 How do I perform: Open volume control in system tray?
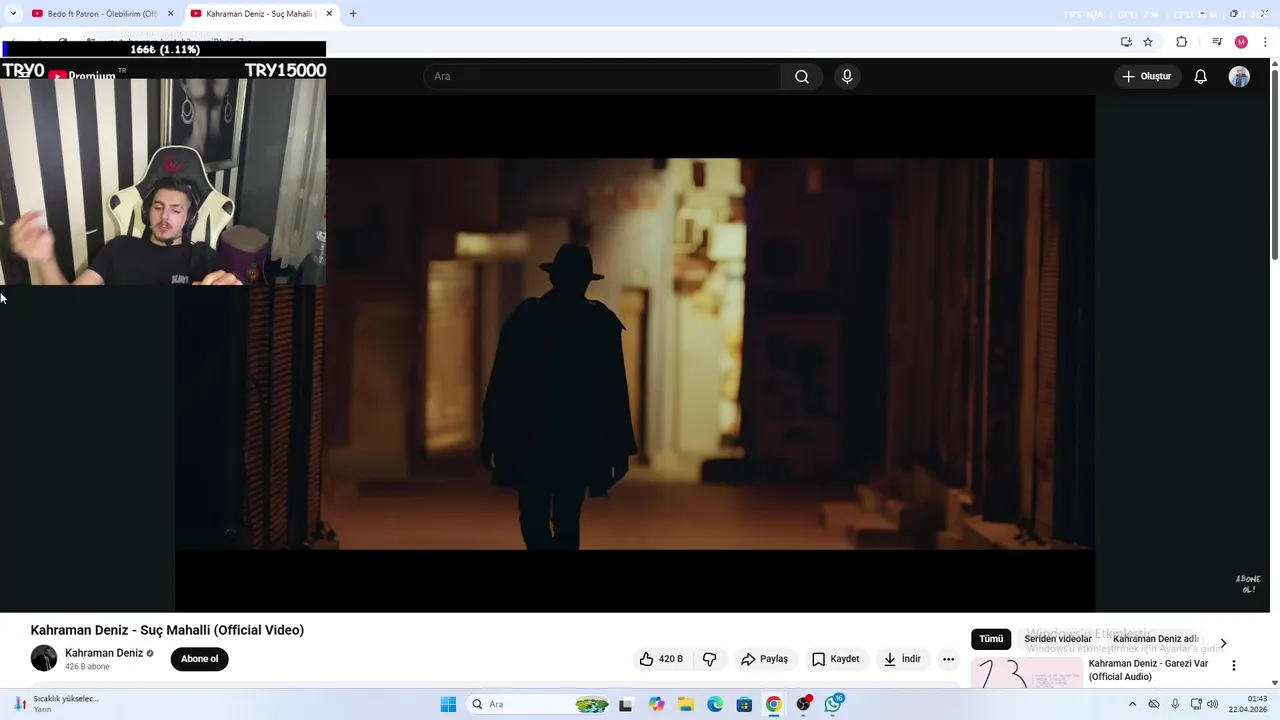tap(1213, 704)
